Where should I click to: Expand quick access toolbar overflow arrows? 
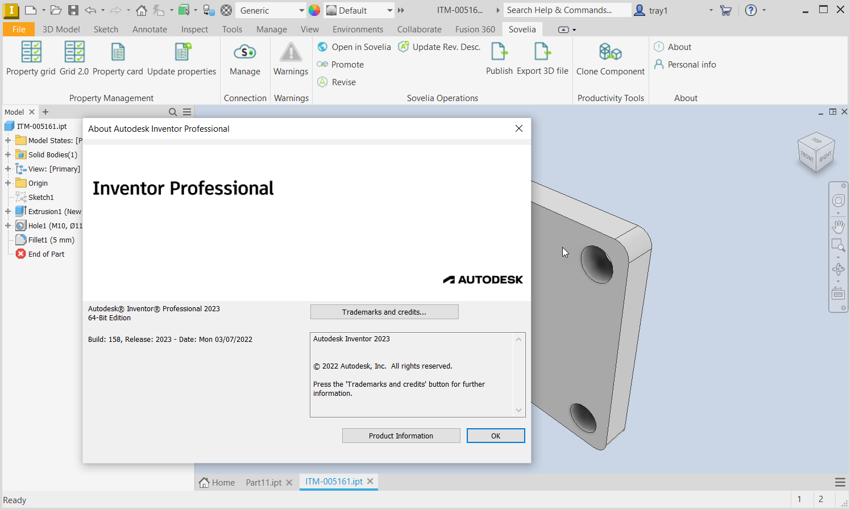401,10
